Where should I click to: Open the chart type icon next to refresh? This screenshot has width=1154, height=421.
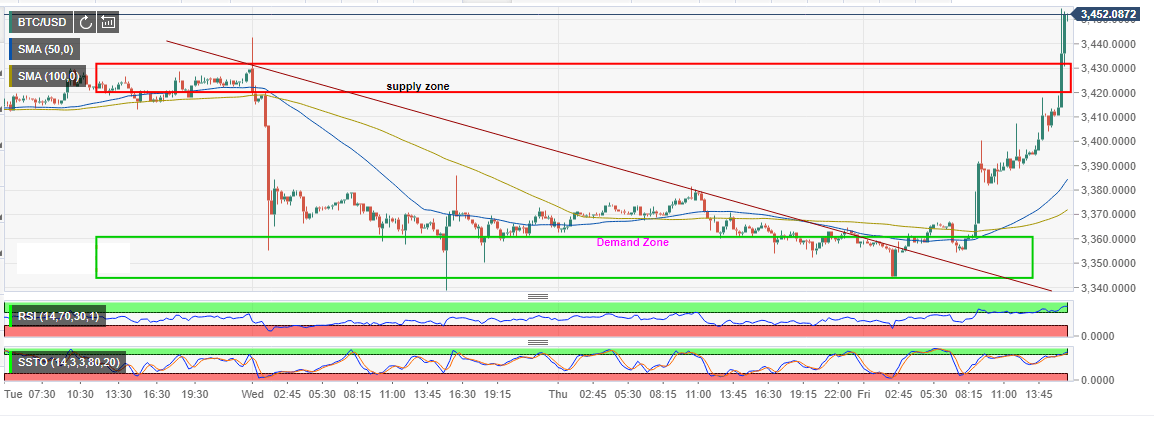(x=108, y=22)
